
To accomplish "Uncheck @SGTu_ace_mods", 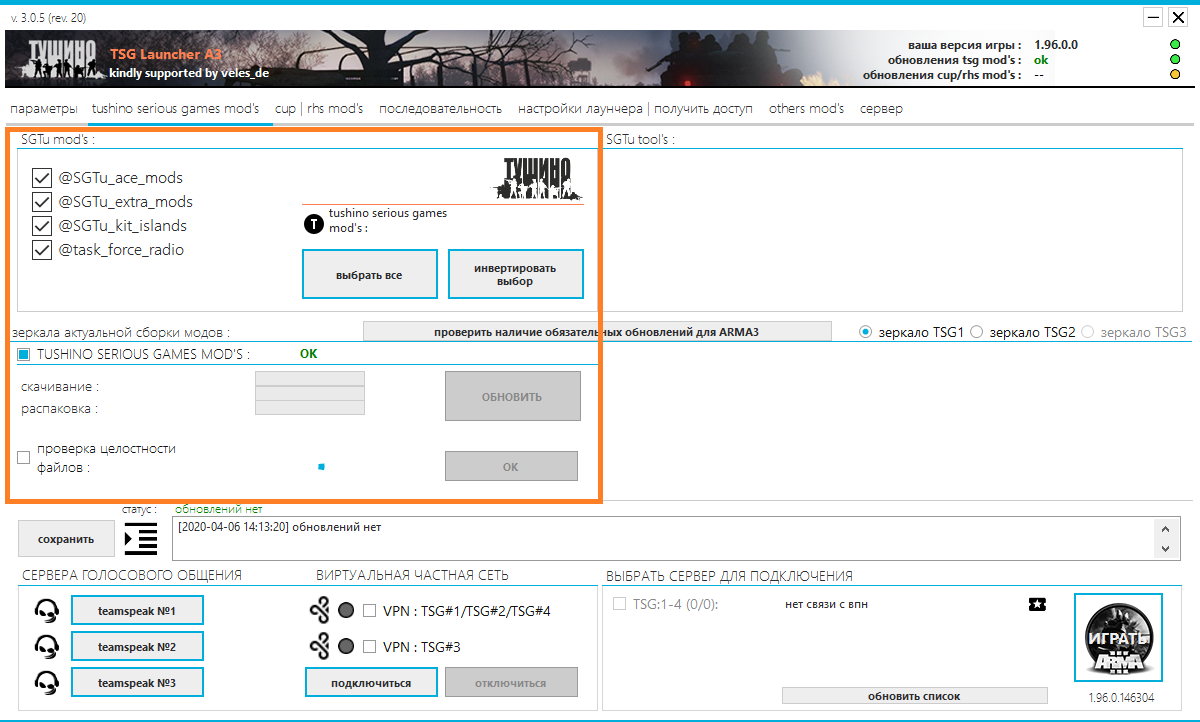I will [42, 178].
